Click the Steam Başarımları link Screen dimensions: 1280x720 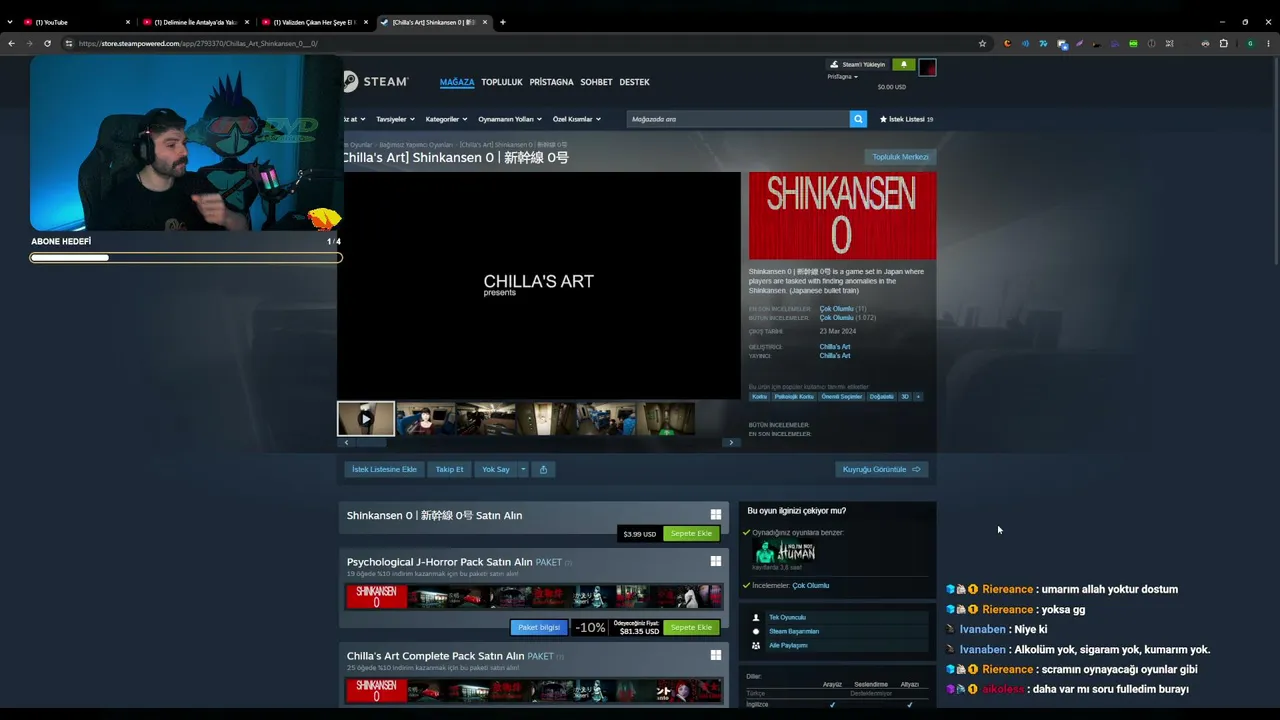(794, 631)
